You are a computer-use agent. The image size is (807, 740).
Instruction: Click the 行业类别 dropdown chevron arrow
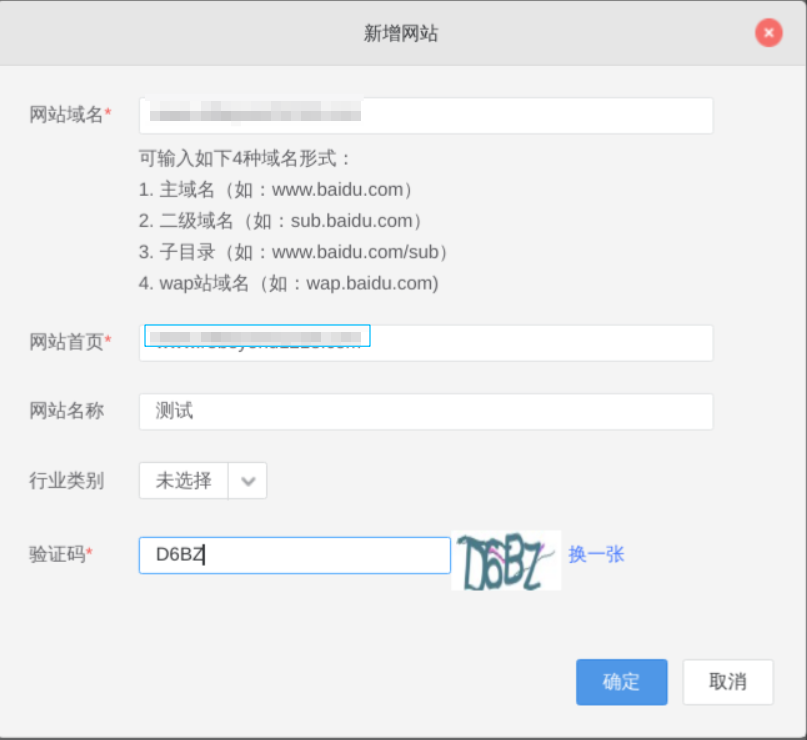(248, 481)
